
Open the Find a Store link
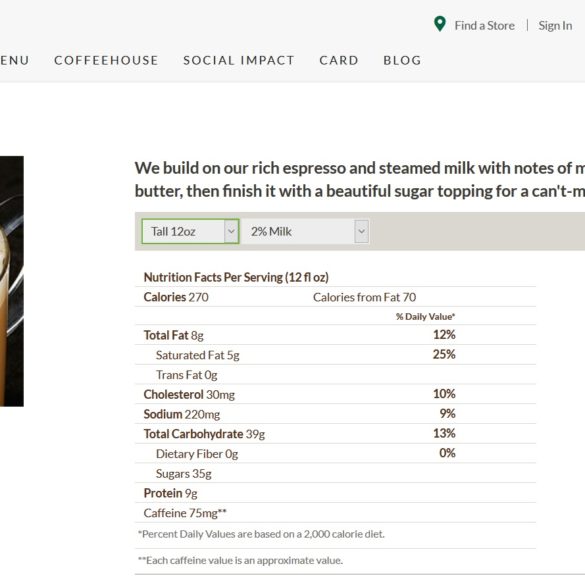click(484, 26)
